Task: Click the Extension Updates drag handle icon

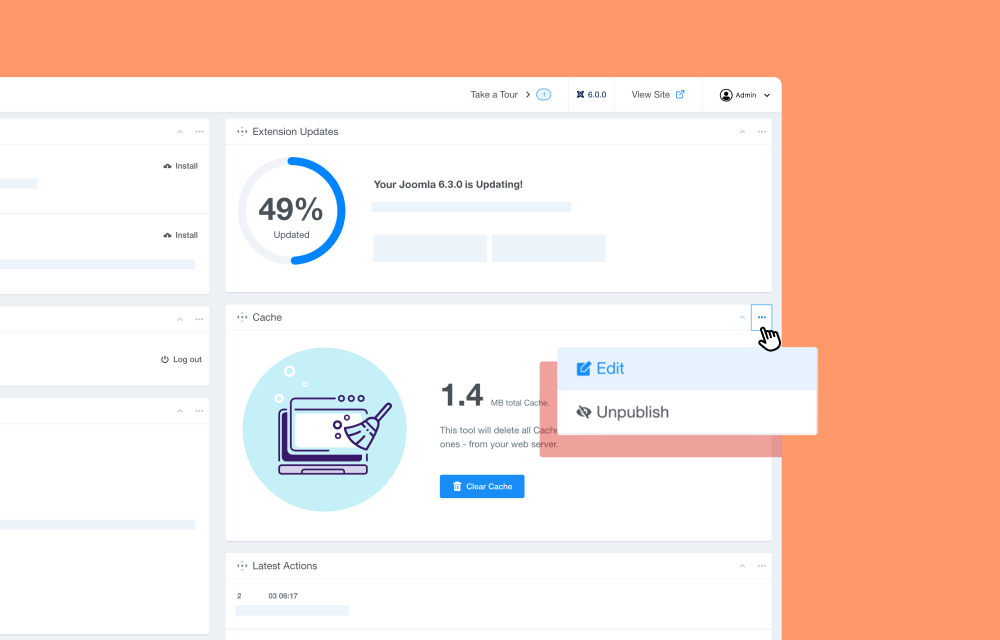Action: pos(242,132)
